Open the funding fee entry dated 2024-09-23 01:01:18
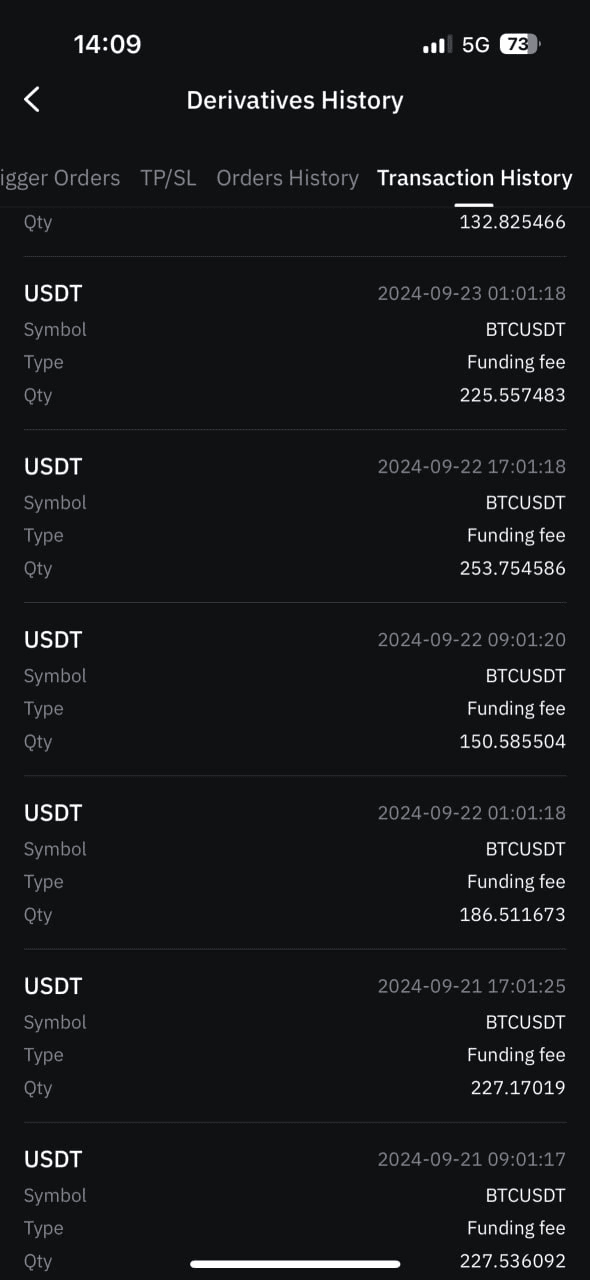 coord(295,343)
